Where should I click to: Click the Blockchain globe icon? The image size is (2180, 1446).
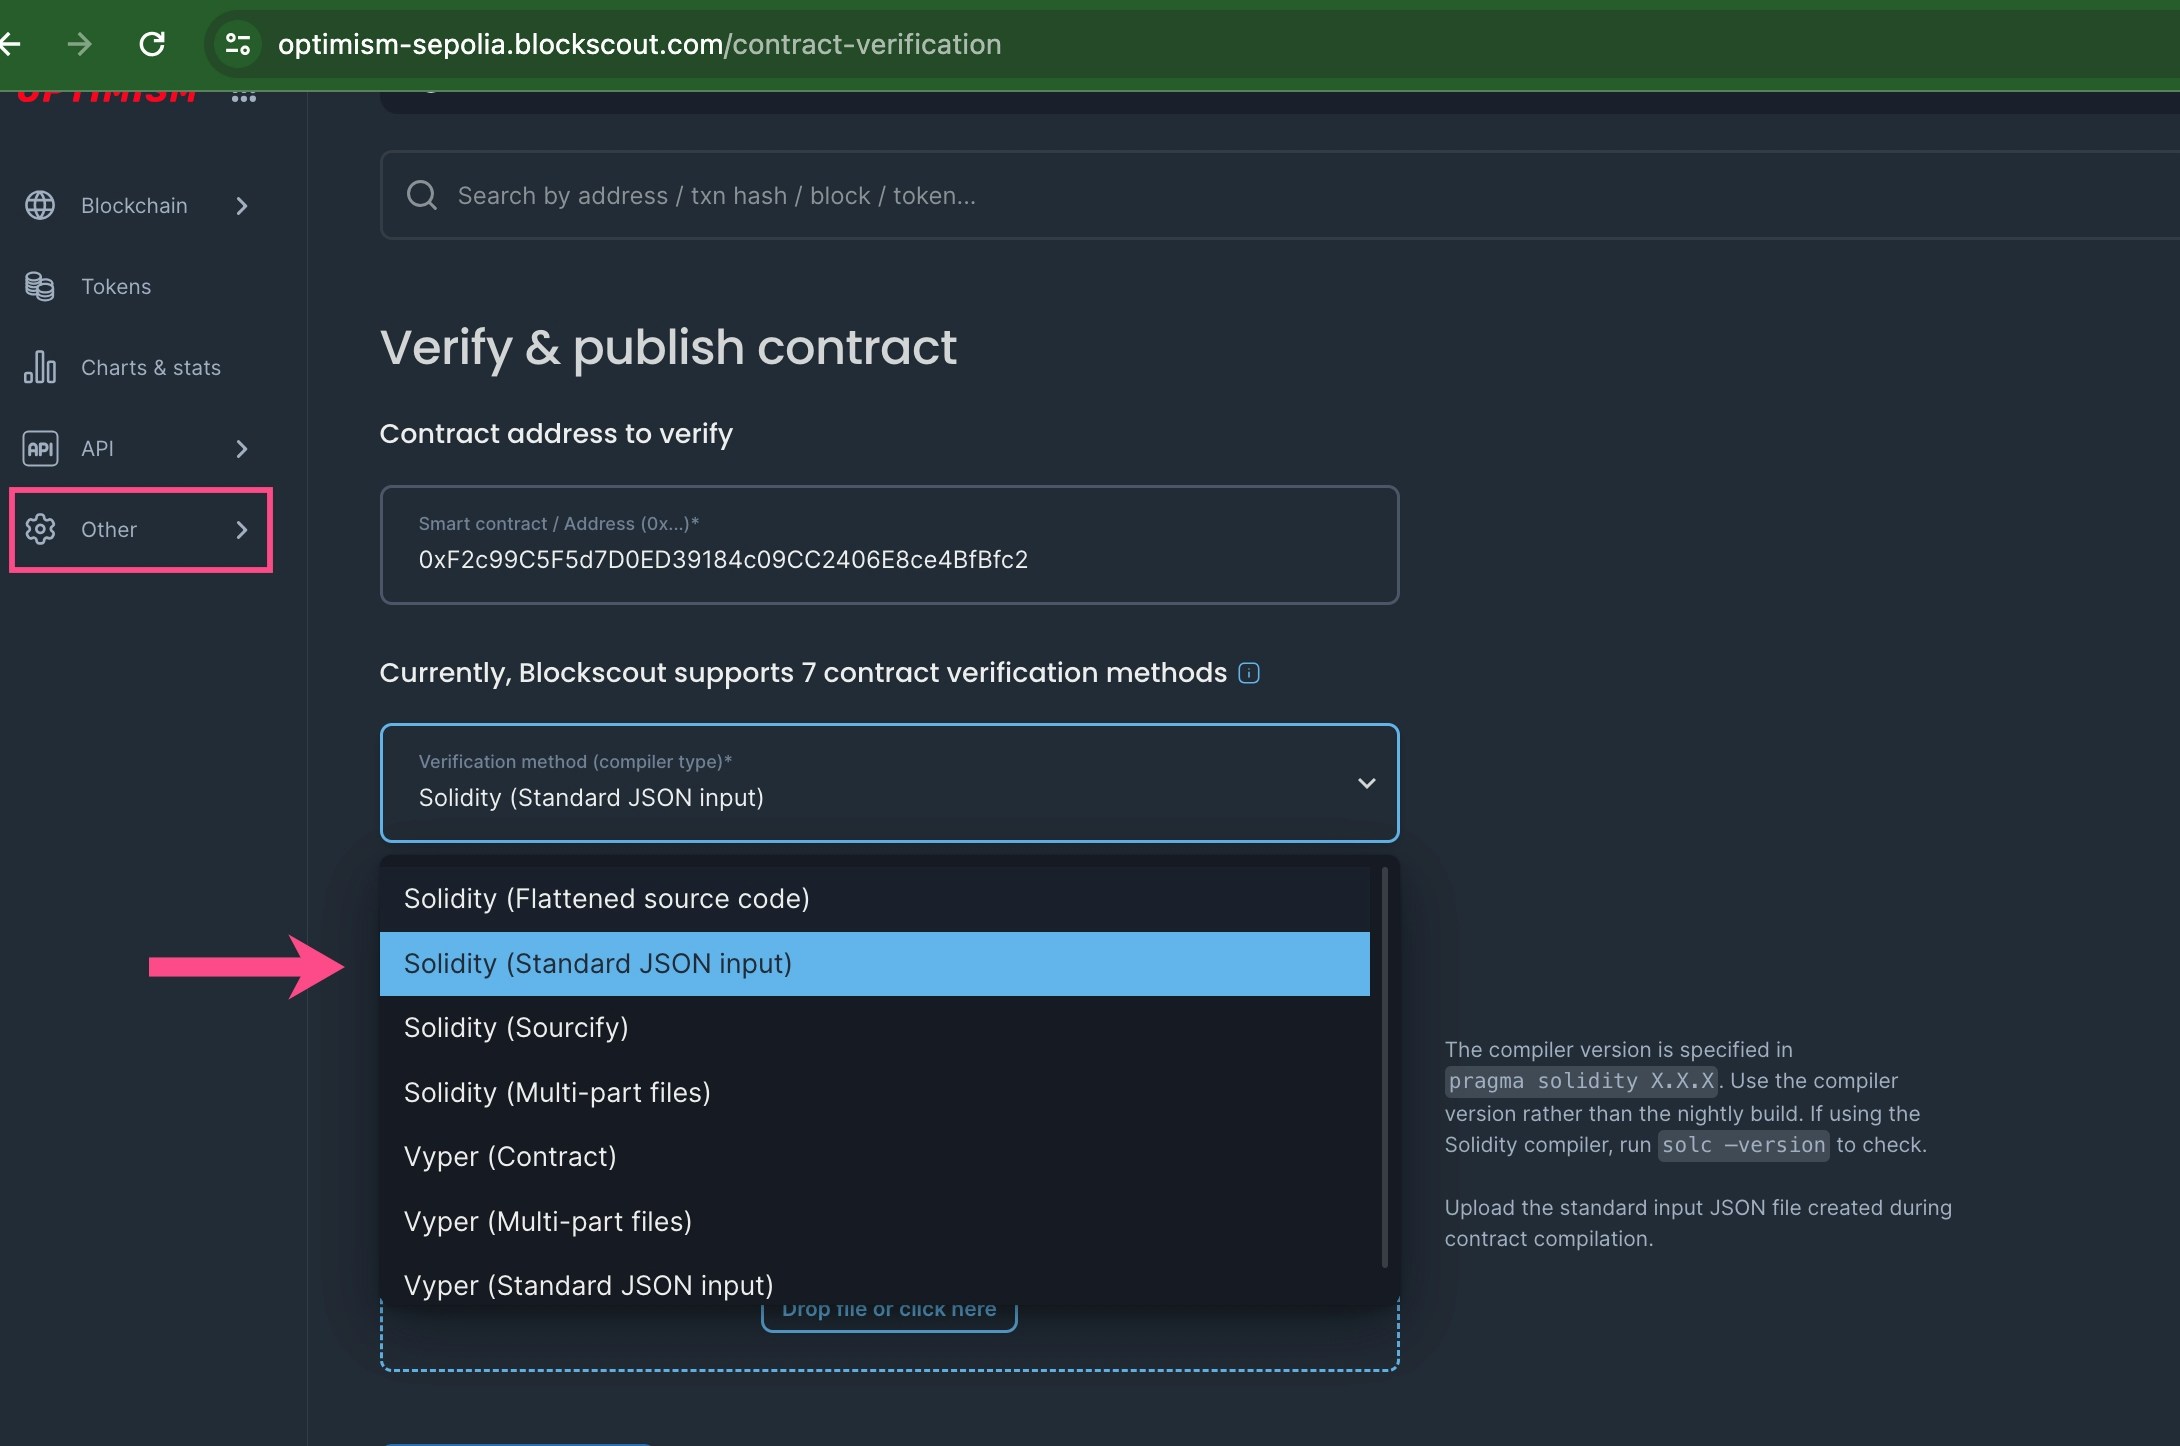coord(40,205)
